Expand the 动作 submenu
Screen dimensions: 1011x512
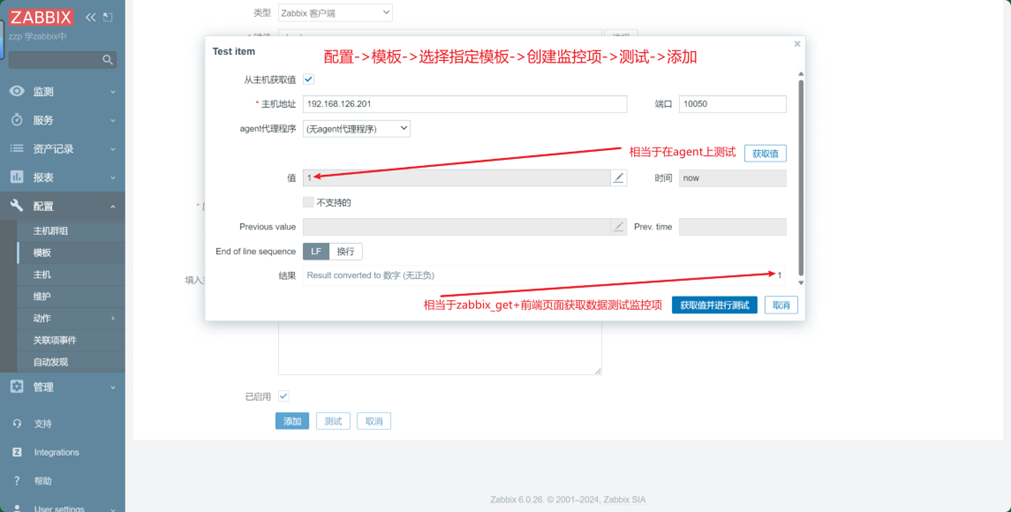113,318
